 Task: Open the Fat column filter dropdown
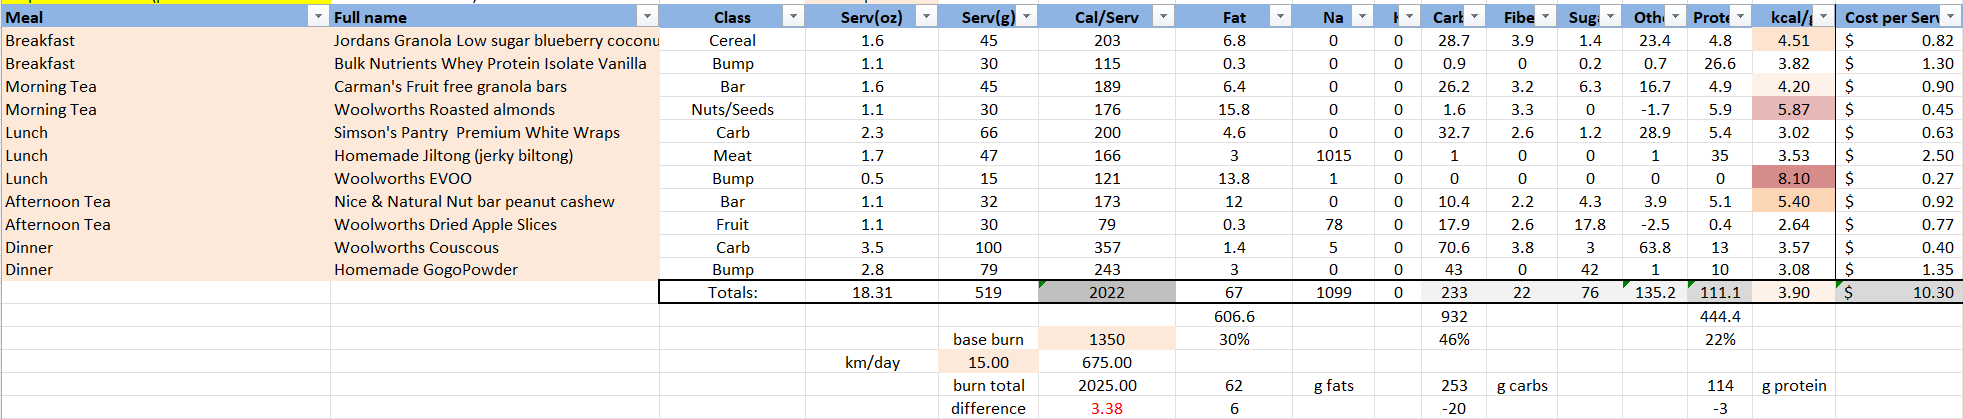1280,17
